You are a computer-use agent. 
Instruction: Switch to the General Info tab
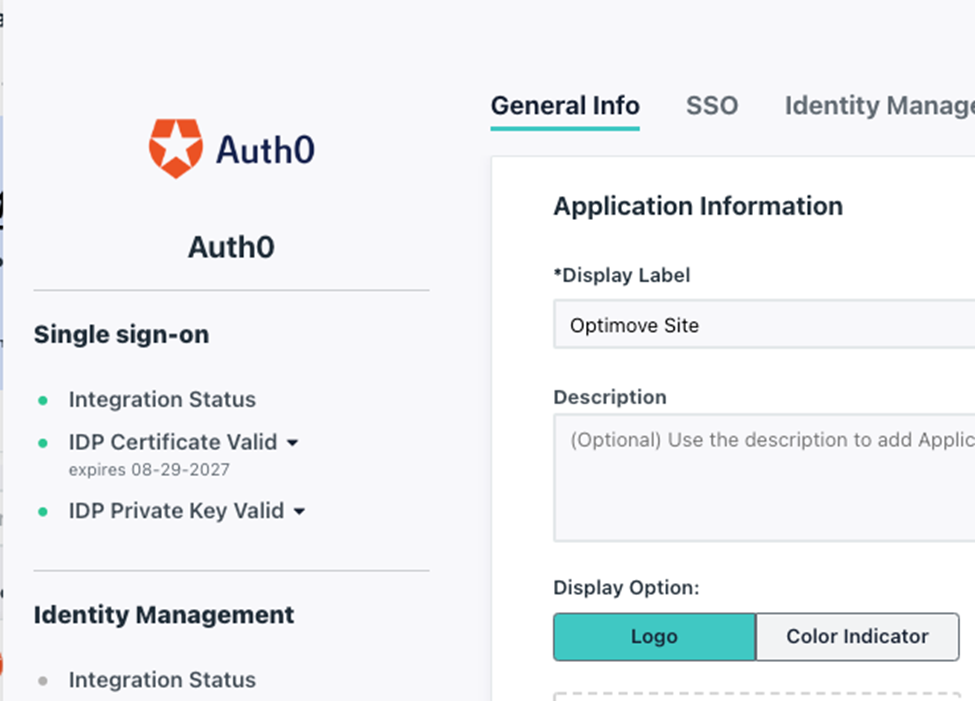565,106
